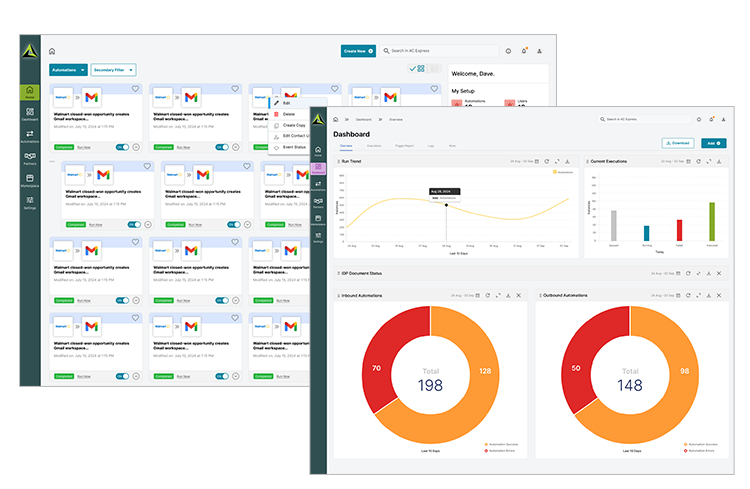Click the red segment of Inbound Automations donut

[x=376, y=368]
